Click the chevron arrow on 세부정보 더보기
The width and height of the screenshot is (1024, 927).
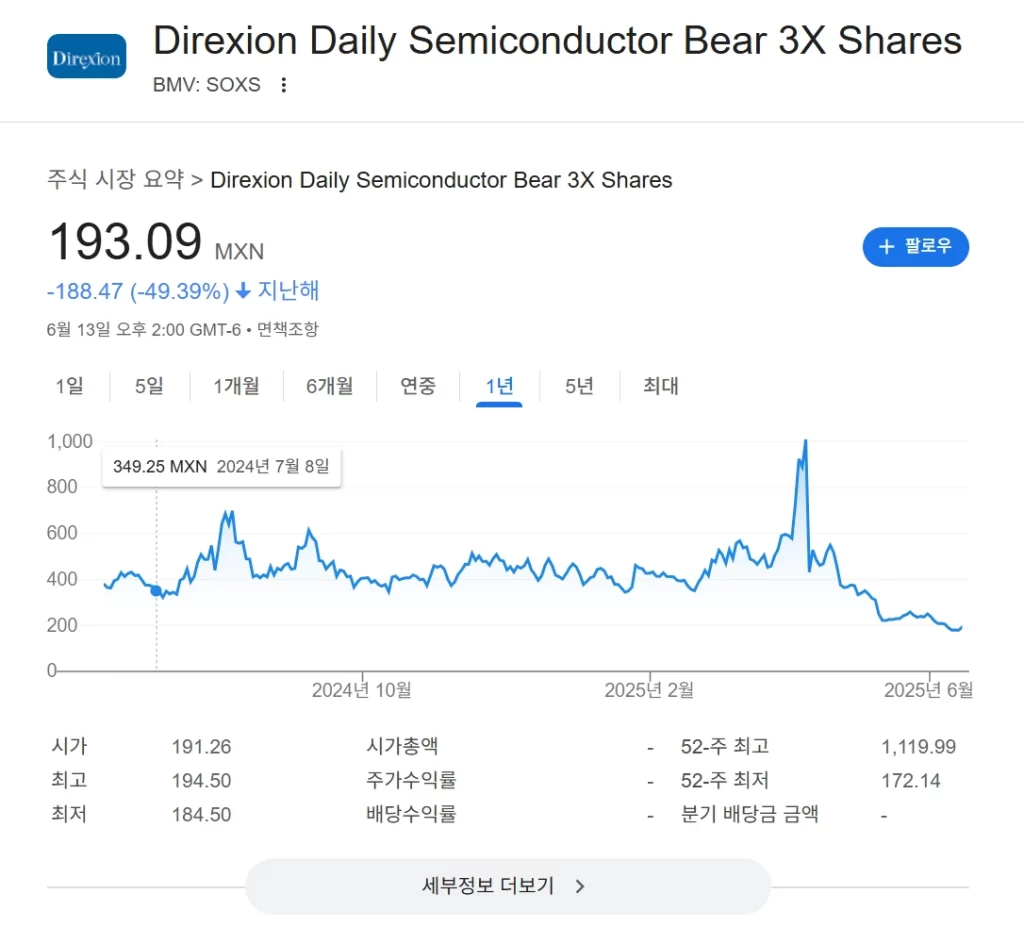pyautogui.click(x=579, y=886)
